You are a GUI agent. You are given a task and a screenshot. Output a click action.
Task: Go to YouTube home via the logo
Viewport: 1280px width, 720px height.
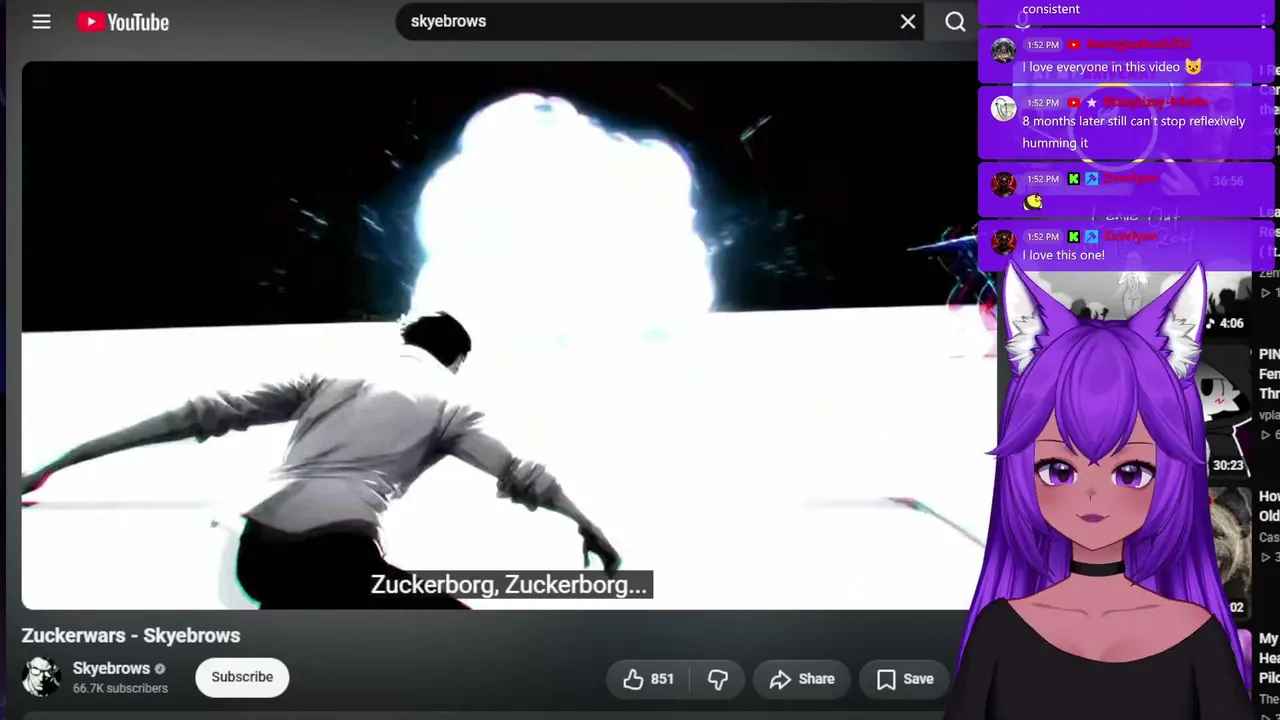tap(123, 21)
